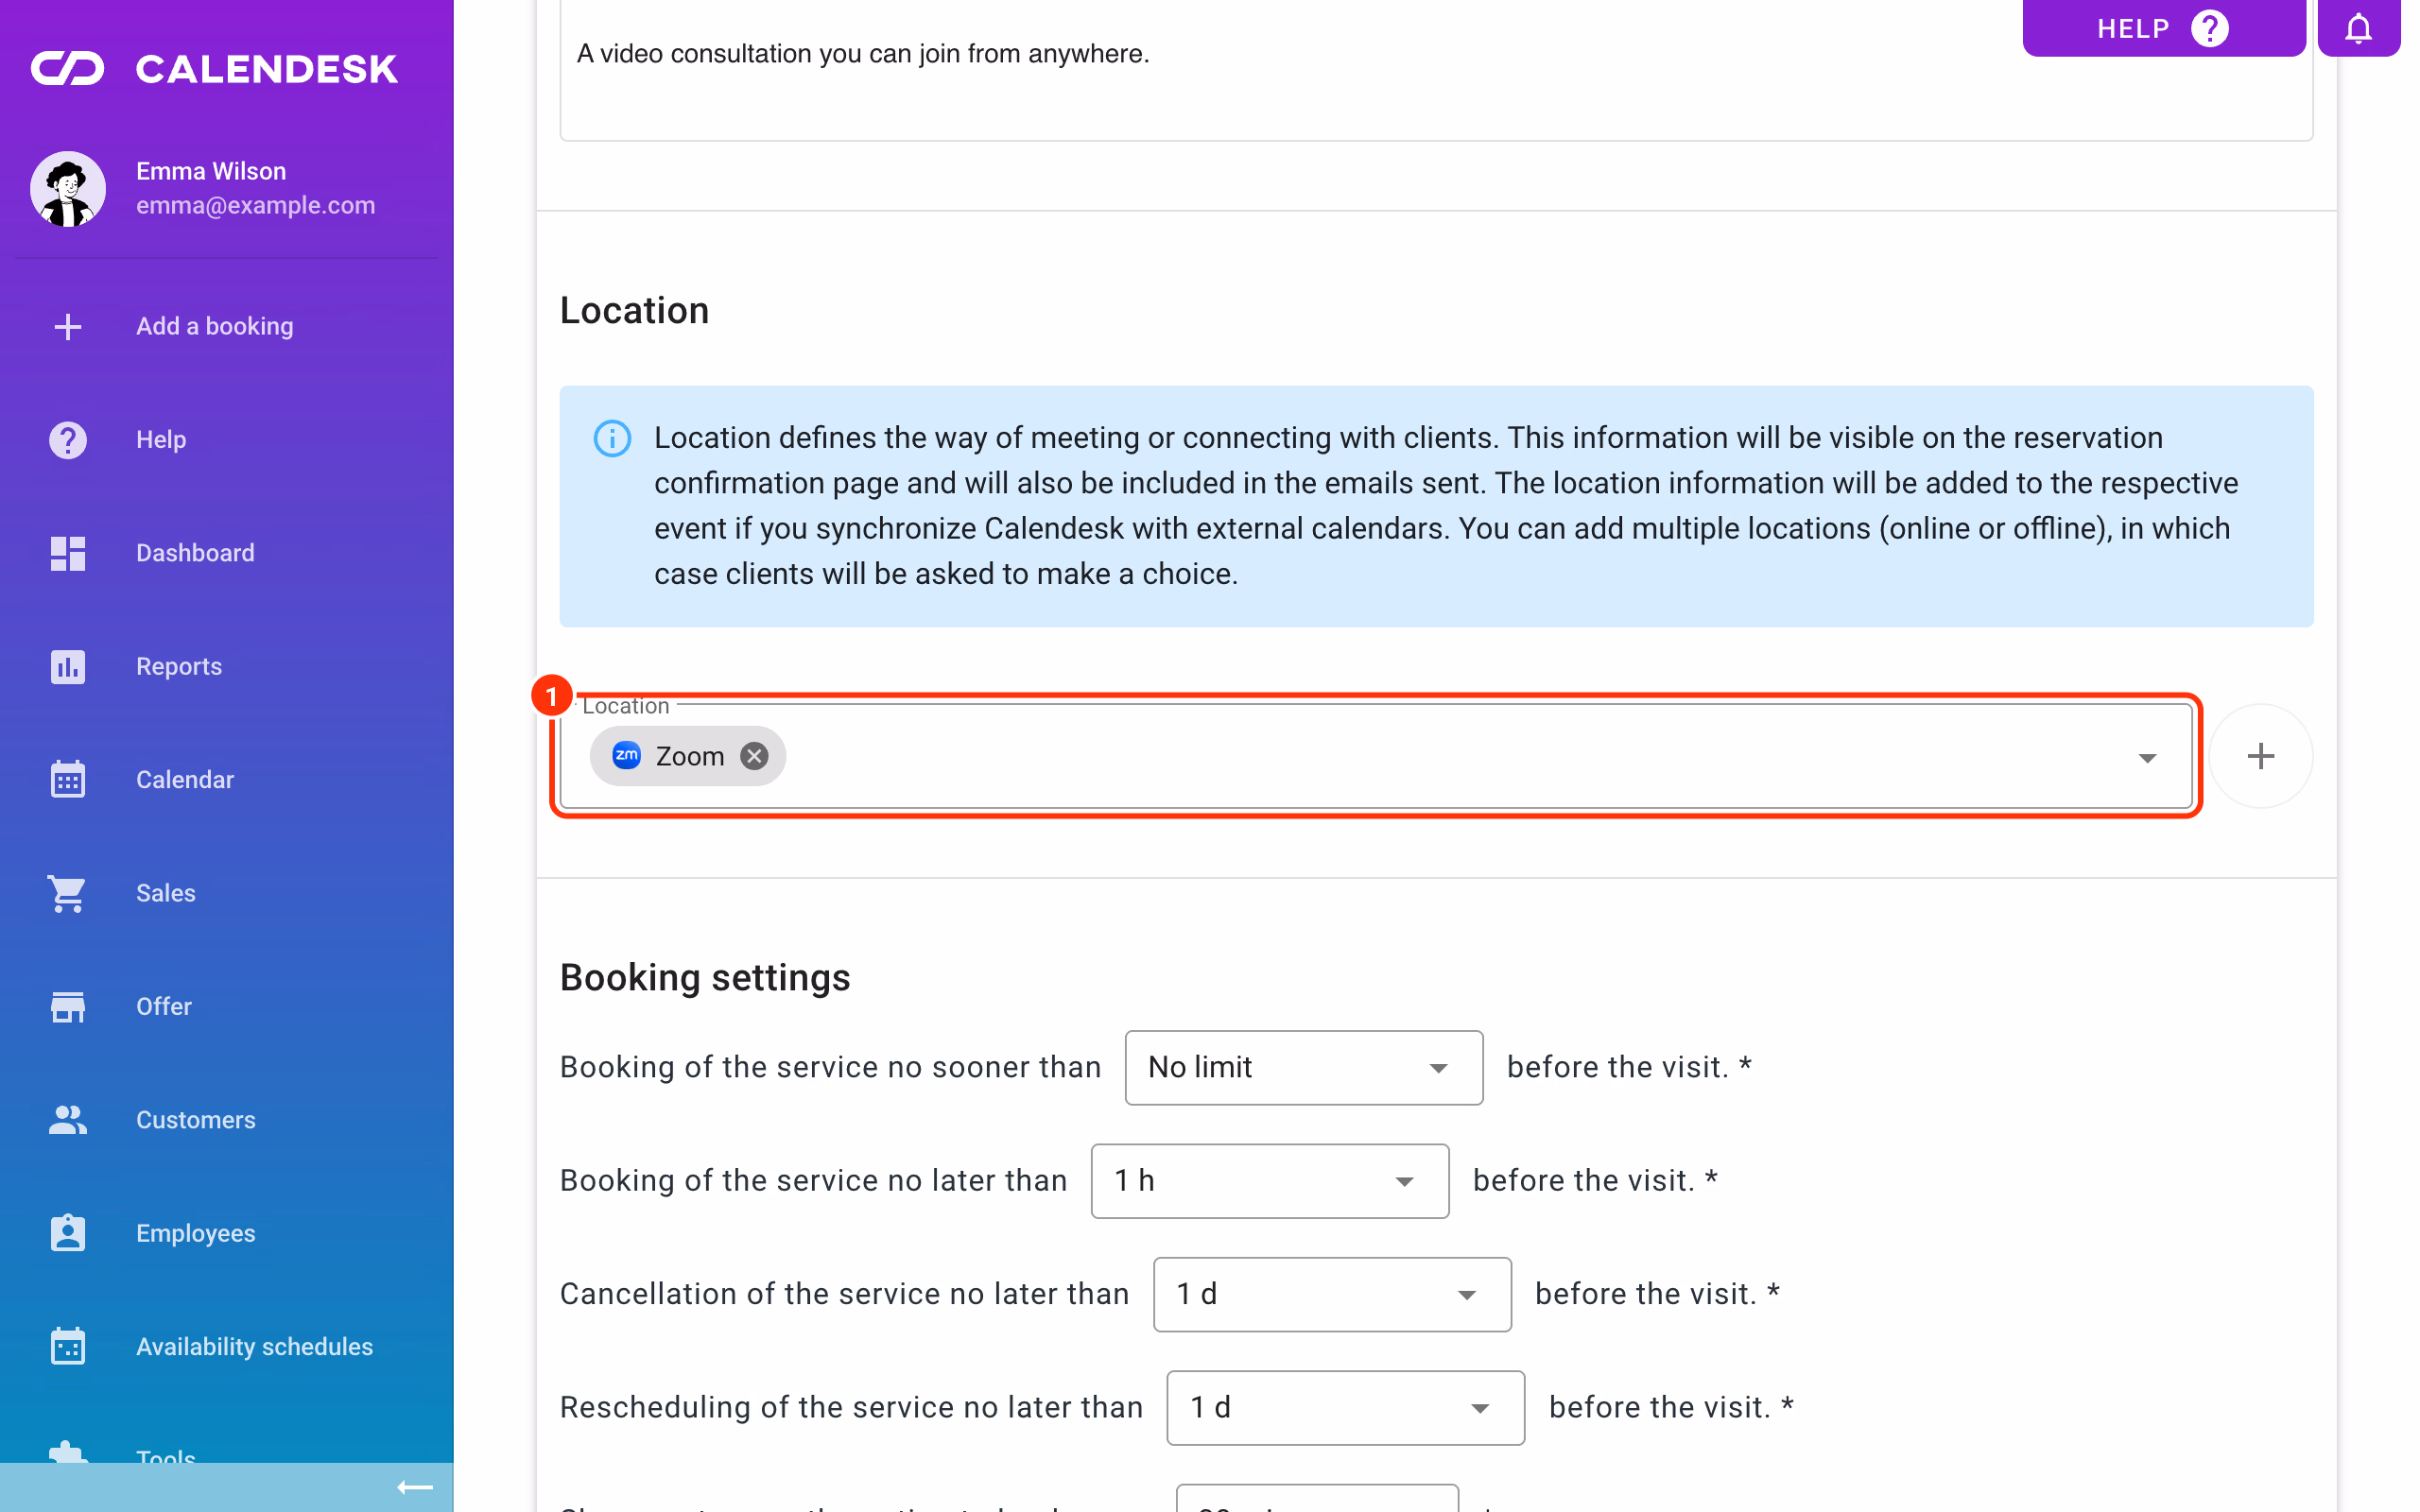This screenshot has width=2420, height=1512.
Task: Remove the Zoom location chip
Action: pos(755,756)
